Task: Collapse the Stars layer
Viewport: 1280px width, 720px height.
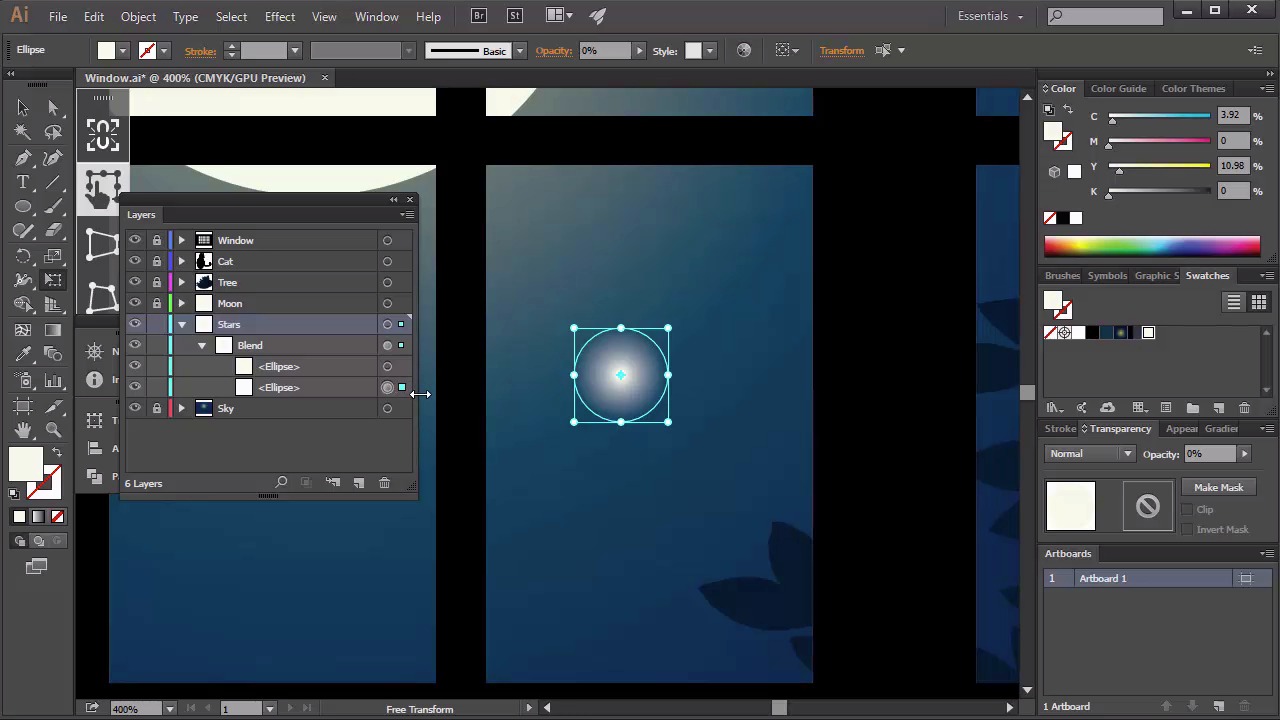Action: (181, 324)
